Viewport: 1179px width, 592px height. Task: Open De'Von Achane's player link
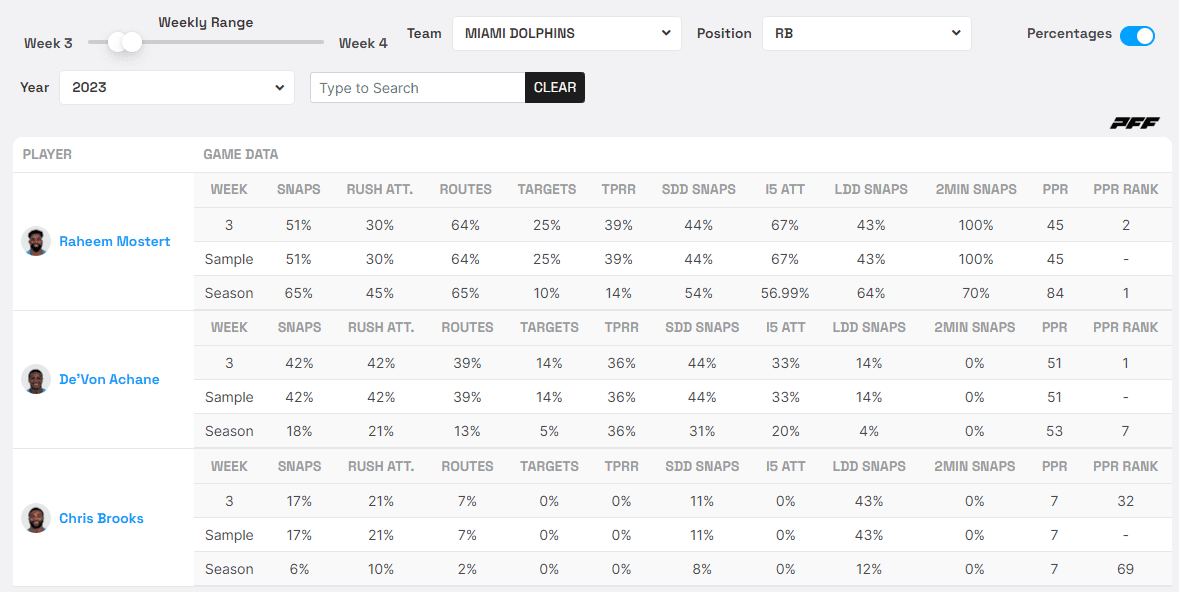109,379
